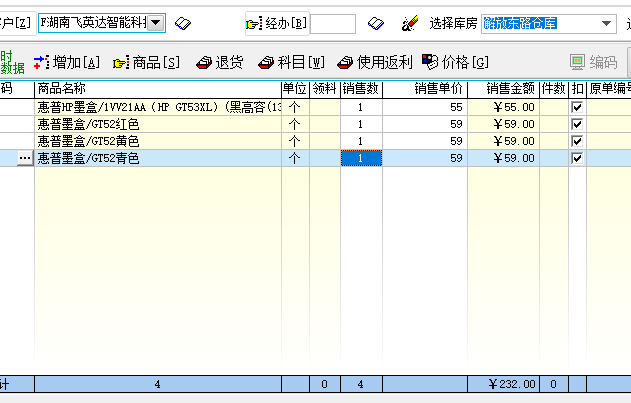Click the 扣 column header
This screenshot has width=631, height=403.
tap(577, 89)
